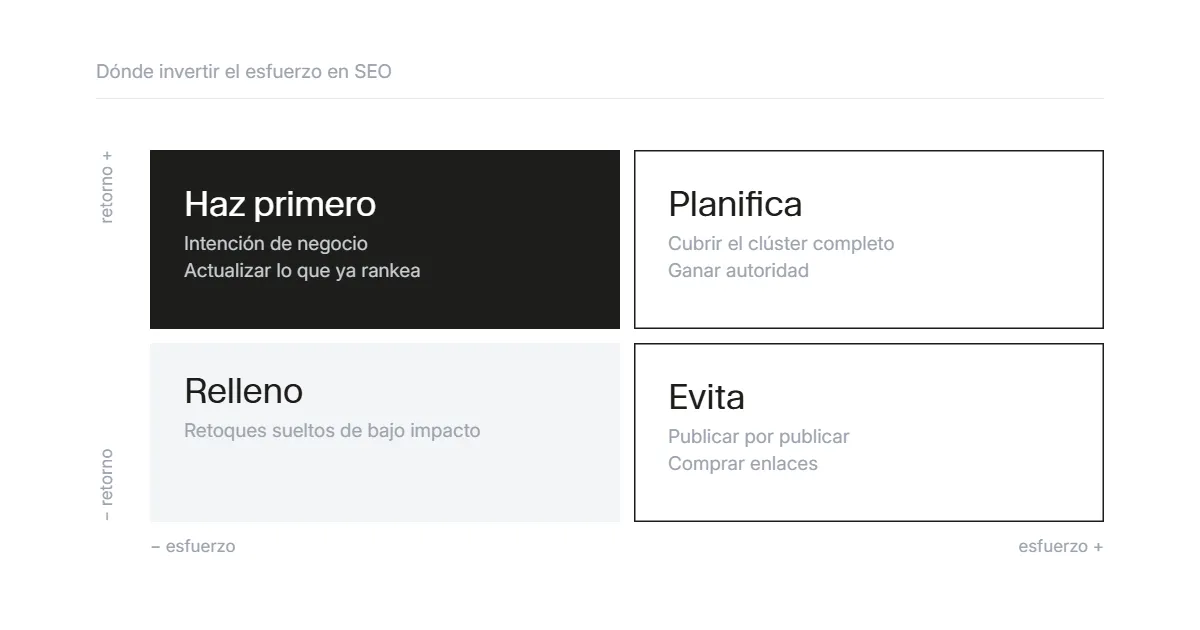Image resolution: width=1200 pixels, height=630 pixels.
Task: Click the '– esfuerzo' axis label
Action: pyautogui.click(x=193, y=546)
